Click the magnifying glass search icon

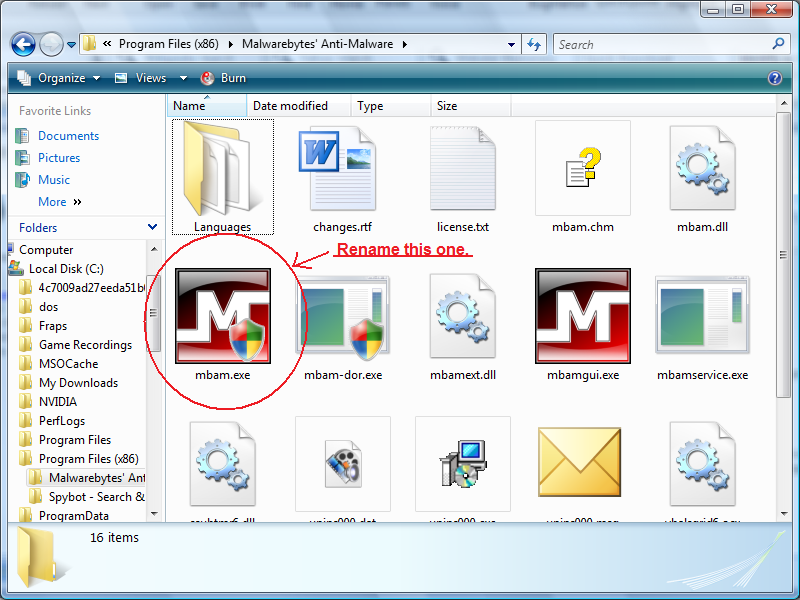(x=779, y=44)
